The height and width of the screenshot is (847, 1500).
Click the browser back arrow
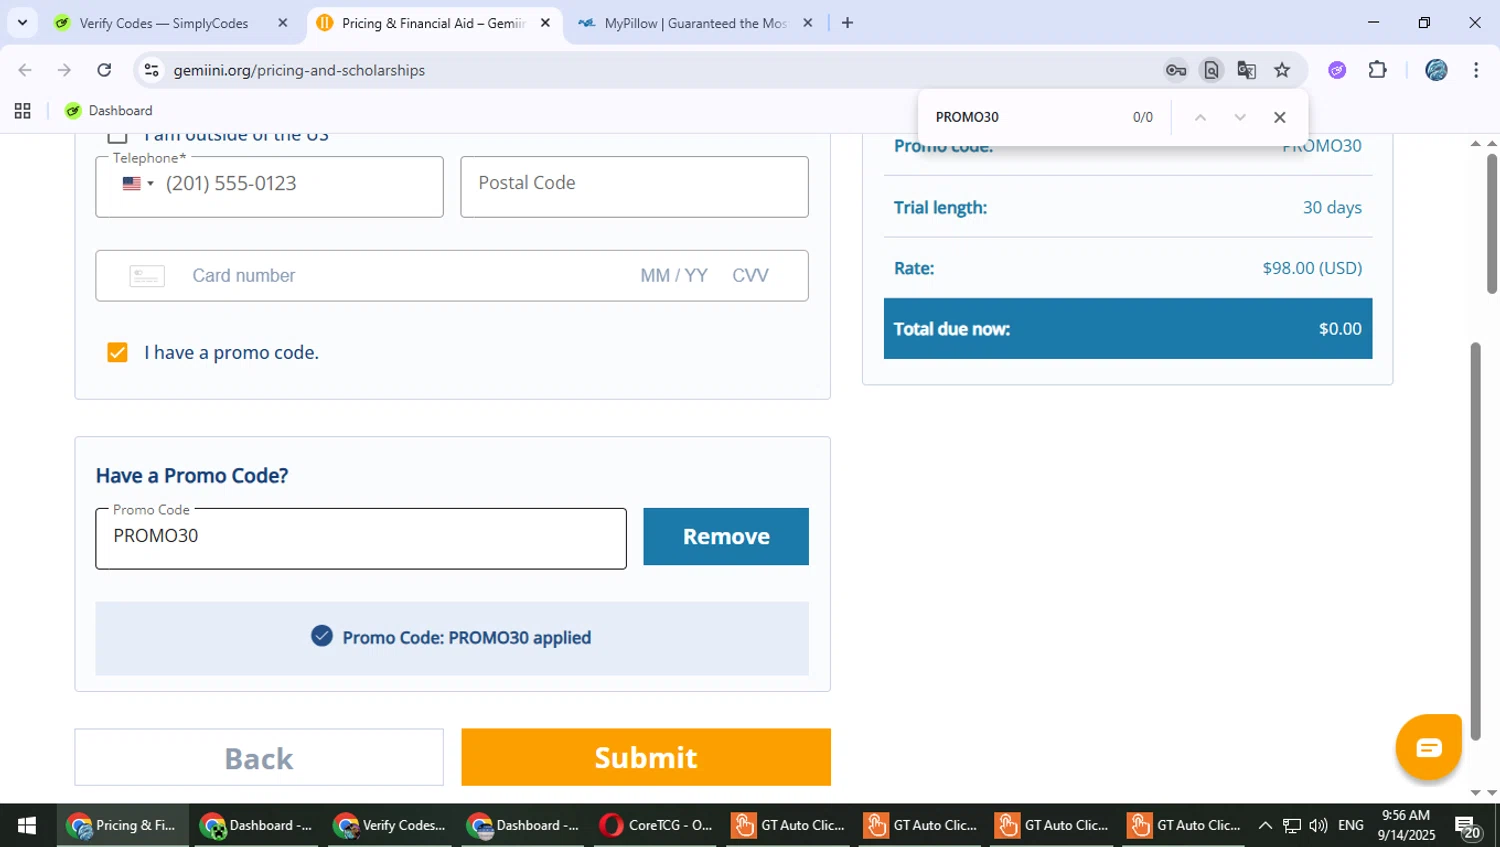[x=25, y=70]
